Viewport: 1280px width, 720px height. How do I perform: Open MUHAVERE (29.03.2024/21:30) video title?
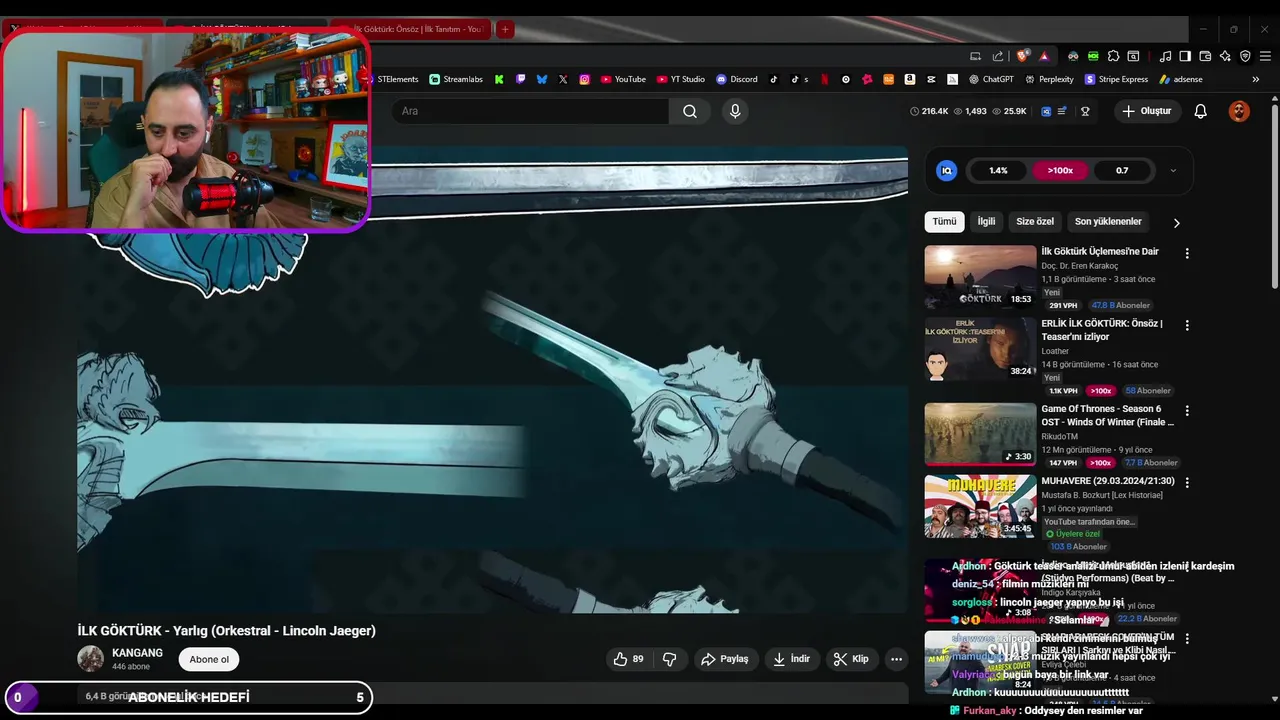point(1108,481)
